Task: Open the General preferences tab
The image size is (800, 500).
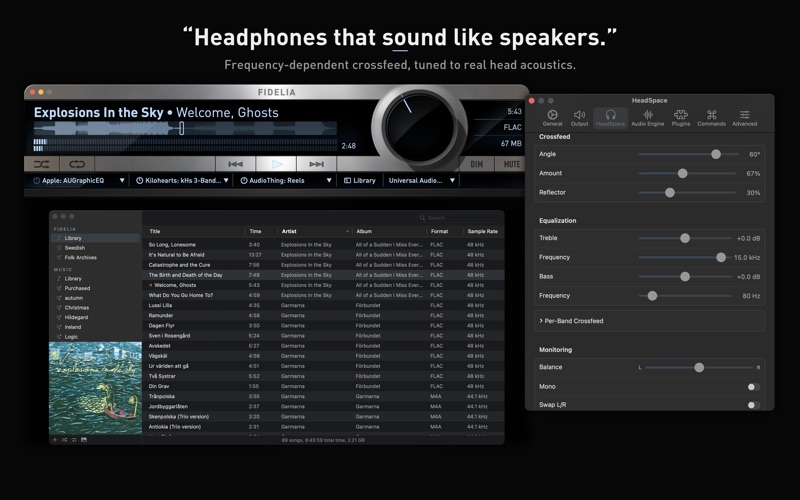Action: point(552,118)
